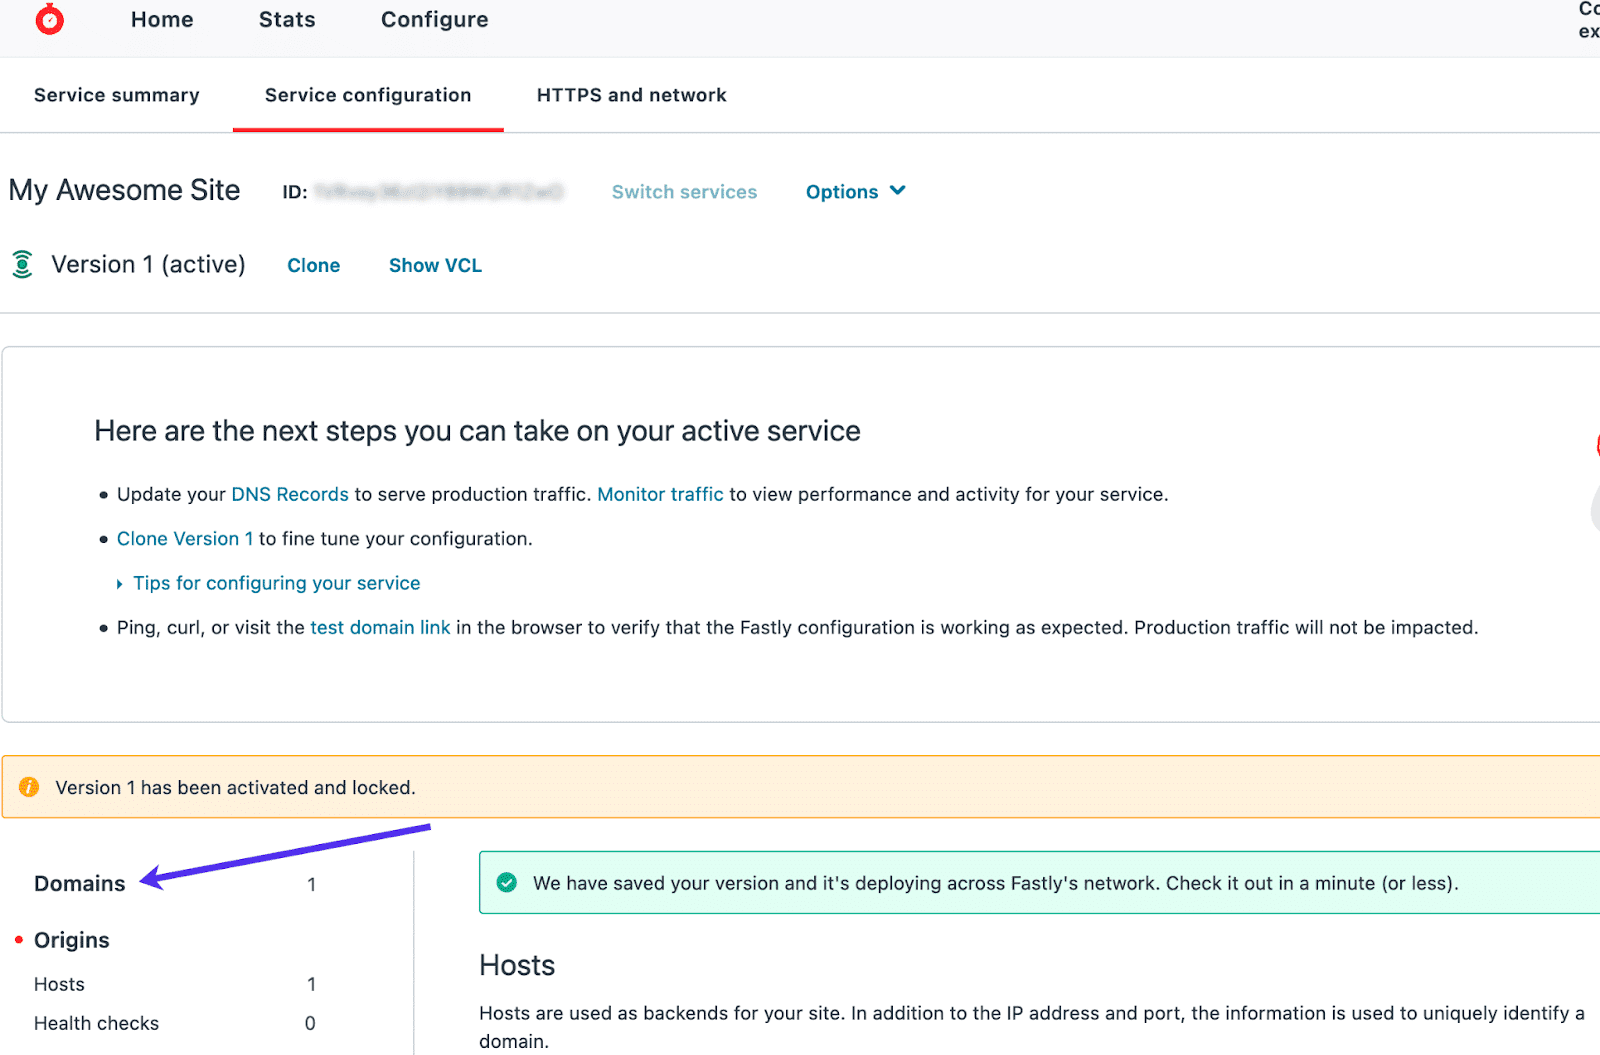Image resolution: width=1600 pixels, height=1055 pixels.
Task: Click the info icon in the activation banner
Action: 29,787
